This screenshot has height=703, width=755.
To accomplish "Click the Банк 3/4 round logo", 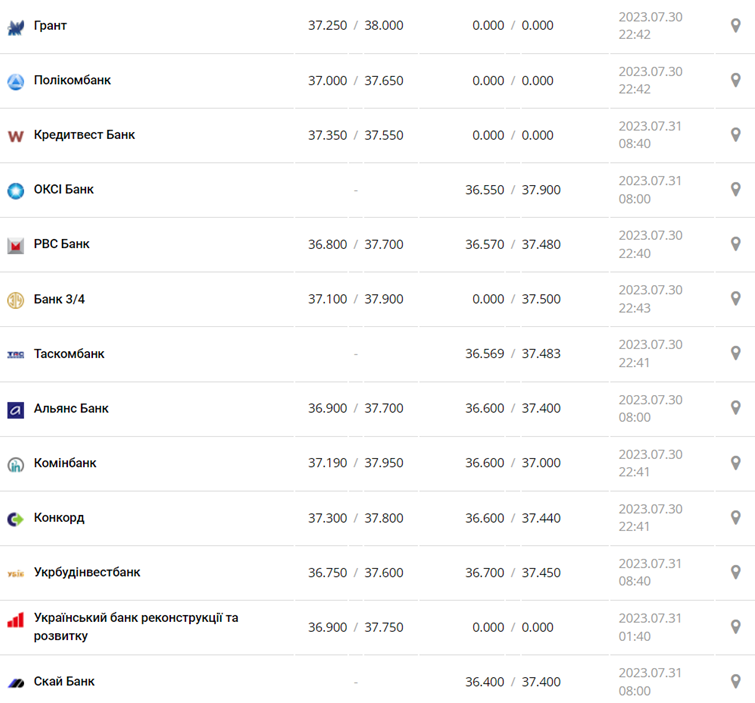I will pos(16,299).
